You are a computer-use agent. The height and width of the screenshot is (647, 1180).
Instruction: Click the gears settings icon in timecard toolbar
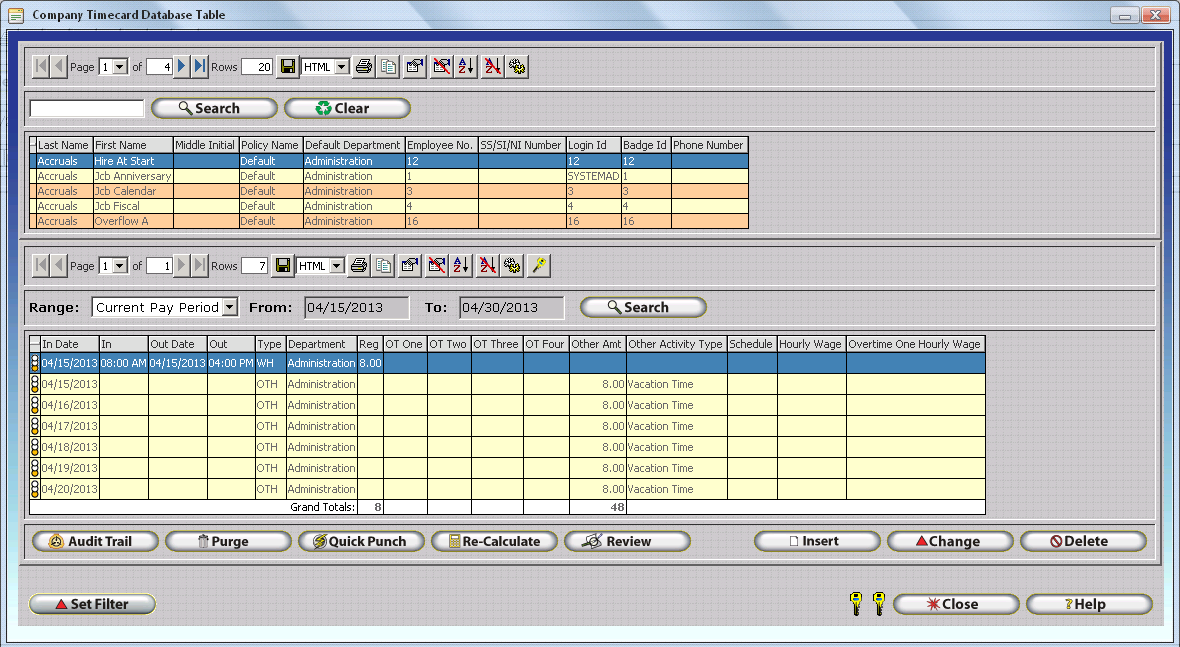(x=513, y=266)
